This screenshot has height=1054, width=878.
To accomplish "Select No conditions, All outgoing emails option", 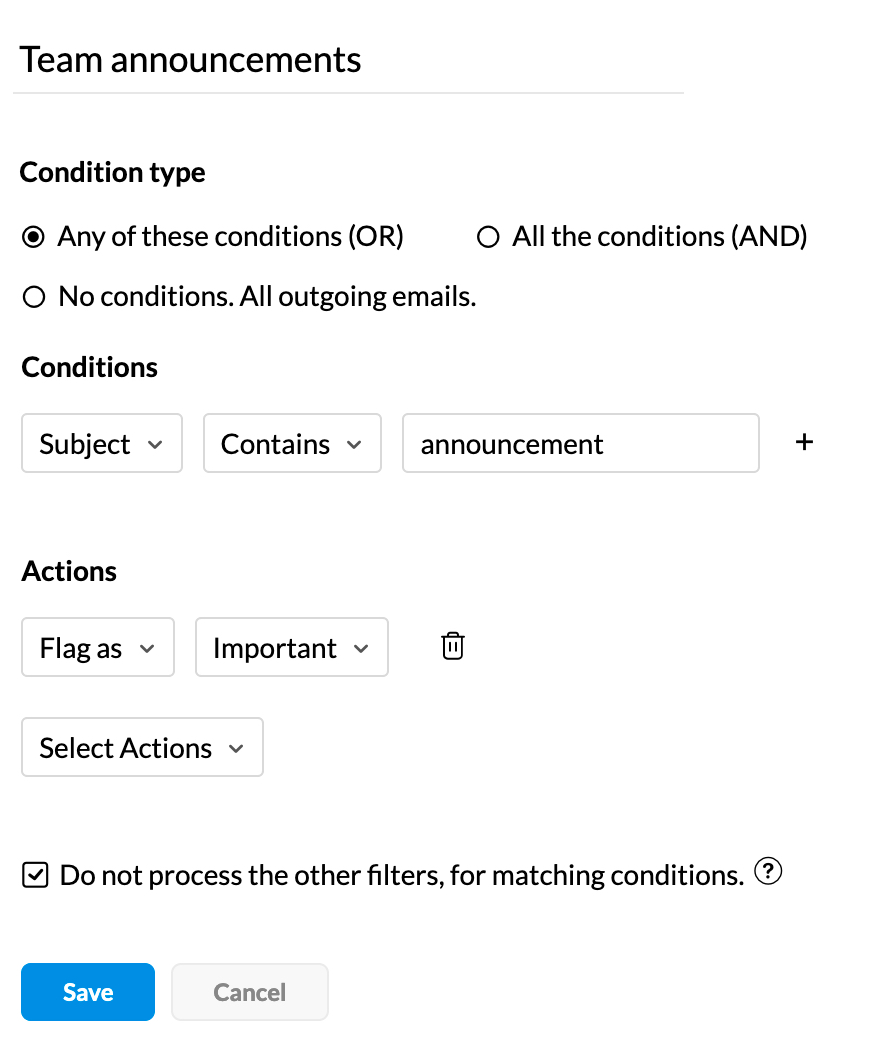I will 34,296.
